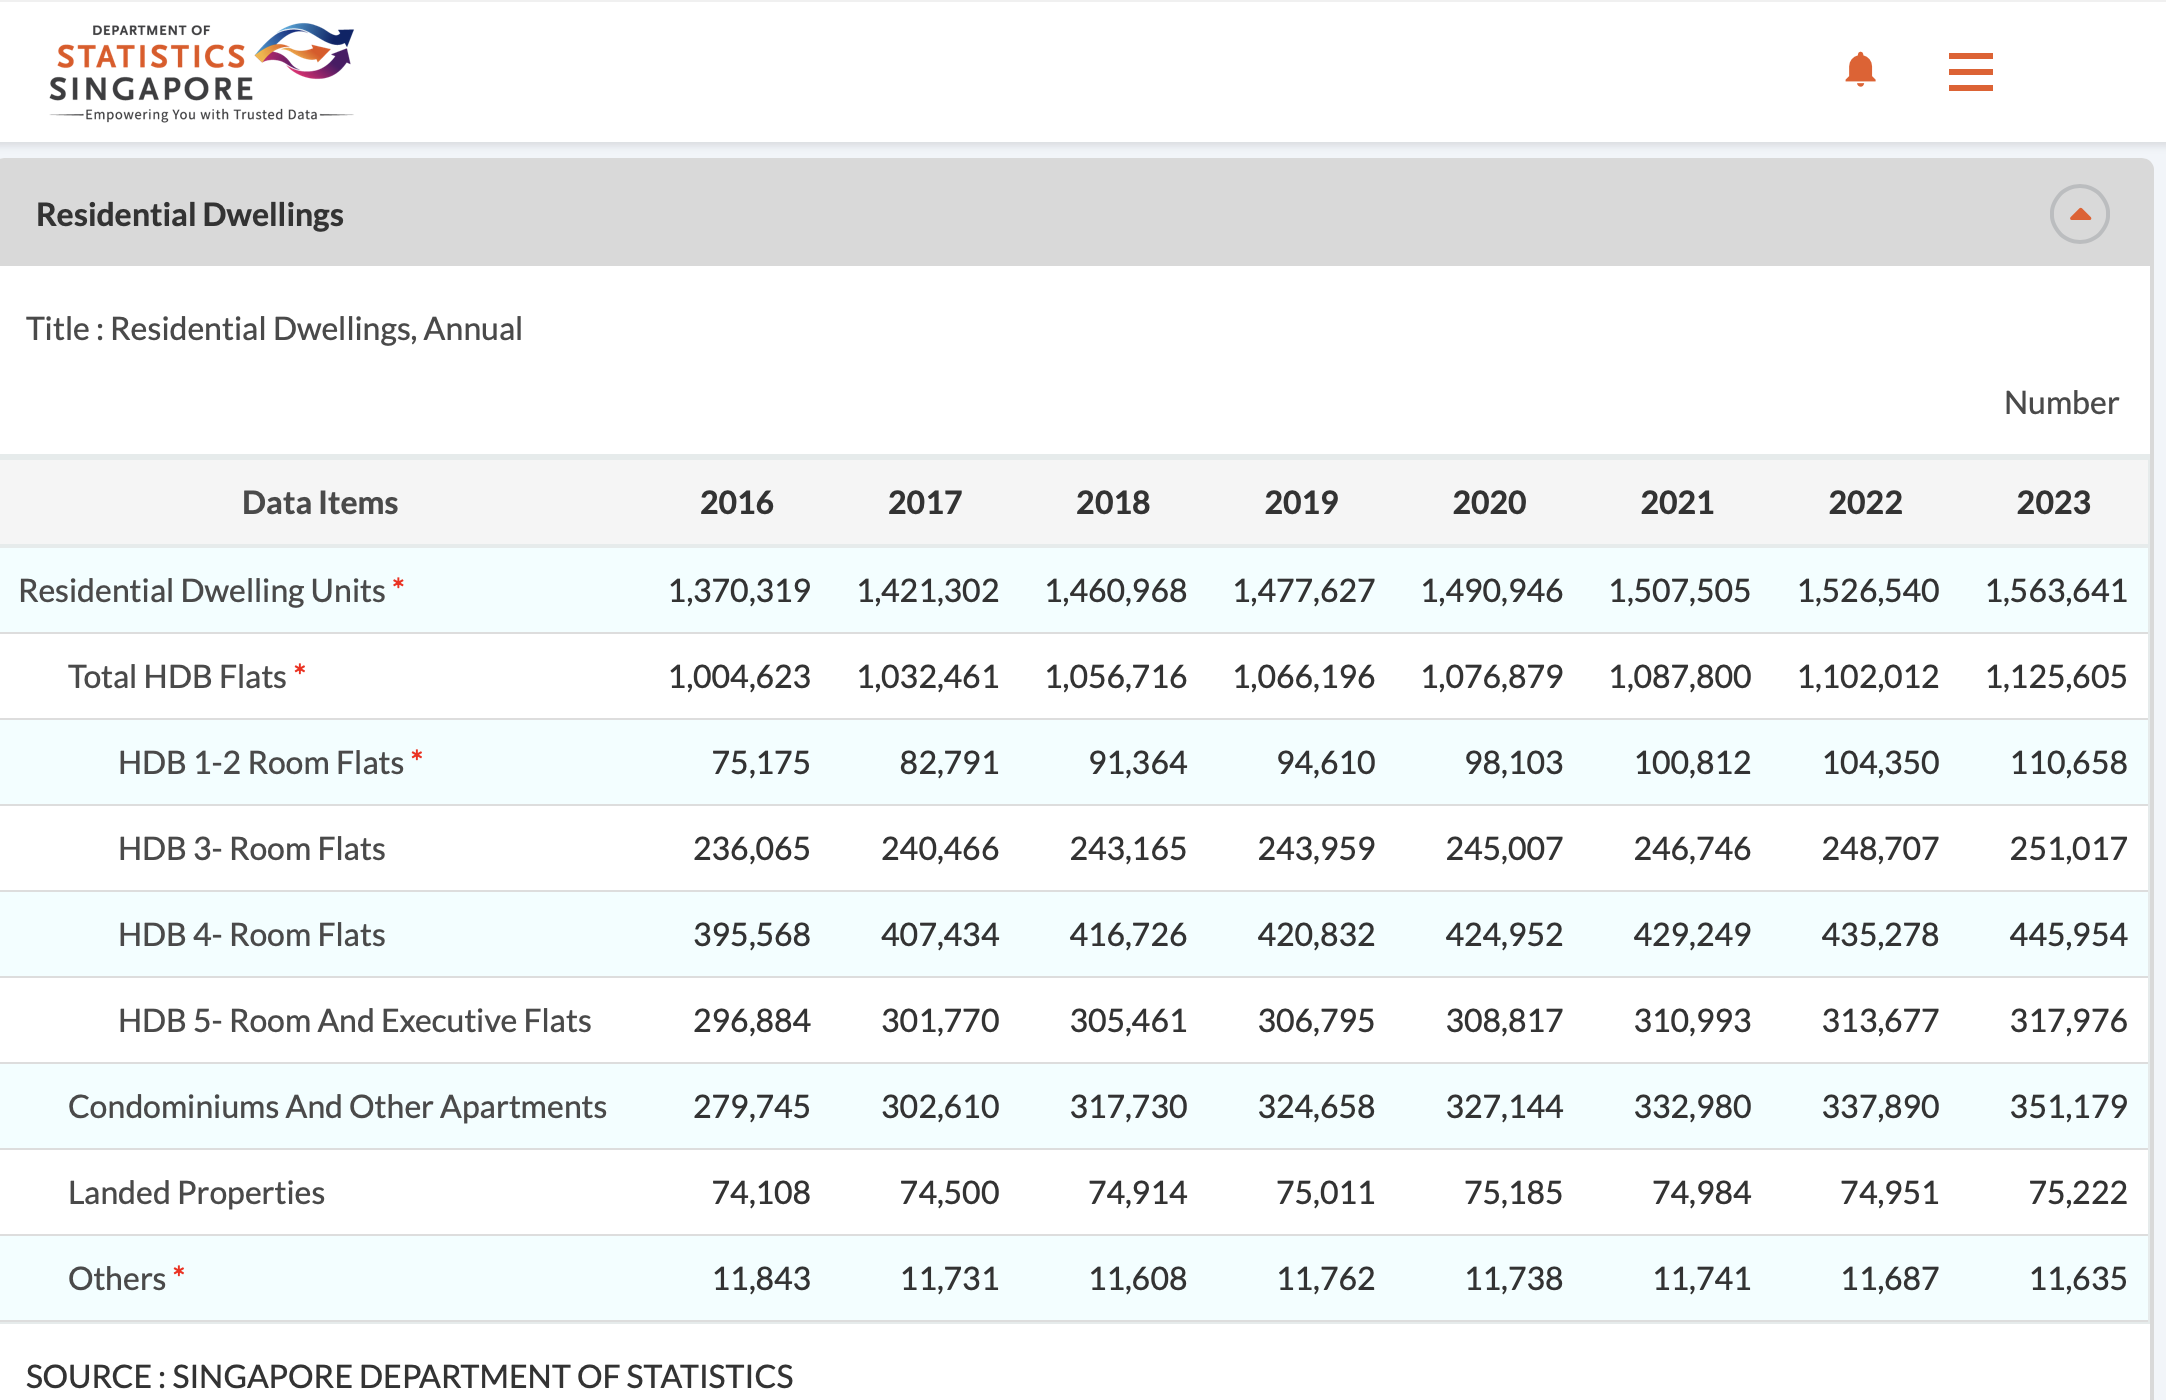Collapse the Residential Dwellings panel
This screenshot has width=2166, height=1400.
[2079, 214]
